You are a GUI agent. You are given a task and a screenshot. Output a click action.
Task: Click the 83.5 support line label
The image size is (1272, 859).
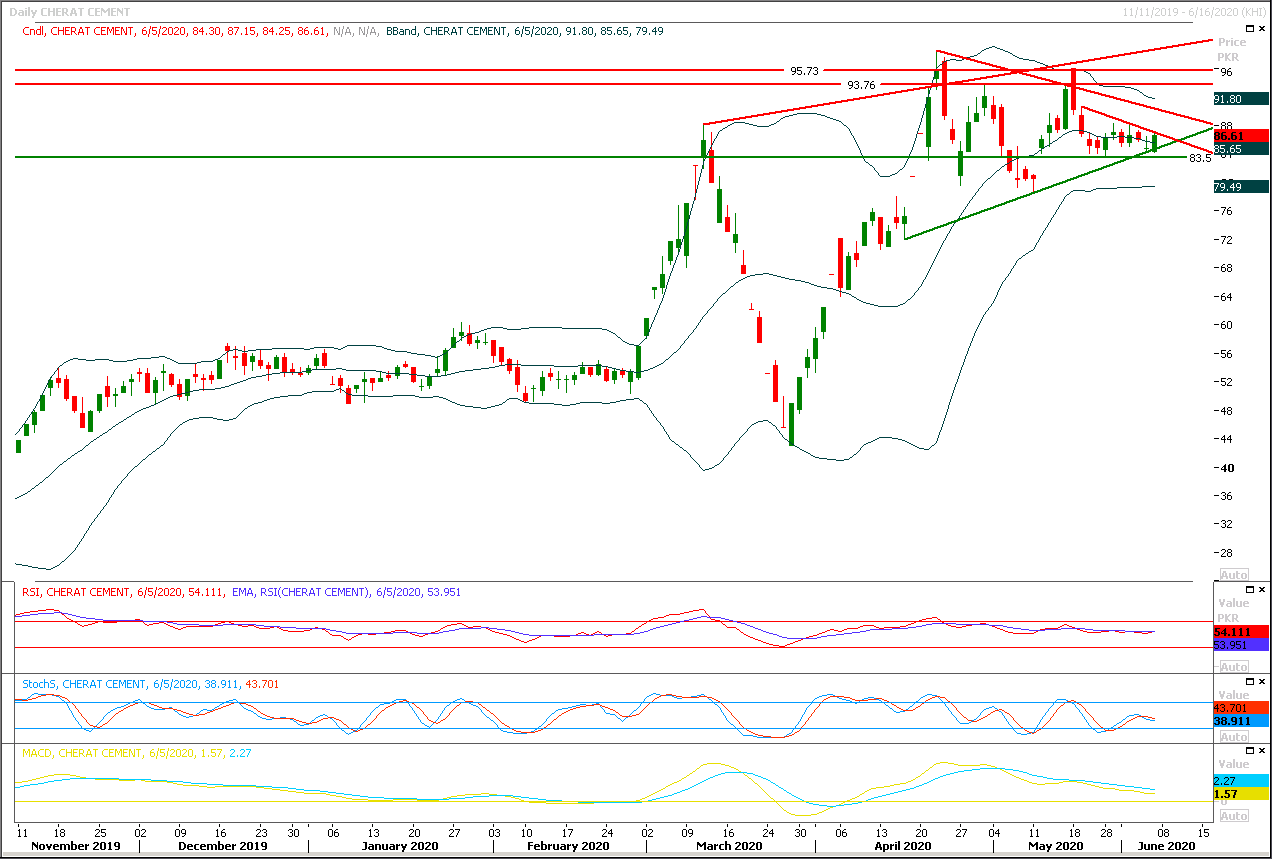pos(1200,158)
